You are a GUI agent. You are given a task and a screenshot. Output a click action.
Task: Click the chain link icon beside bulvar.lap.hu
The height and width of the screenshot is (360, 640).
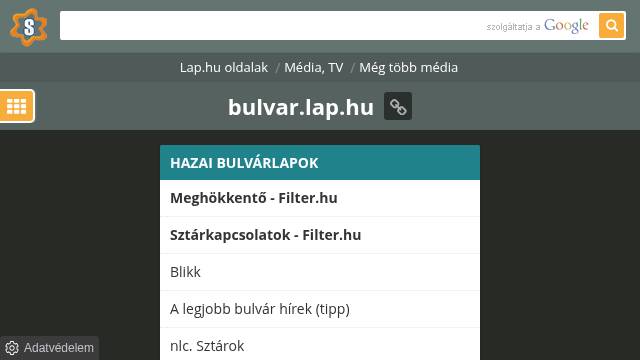[x=398, y=107]
